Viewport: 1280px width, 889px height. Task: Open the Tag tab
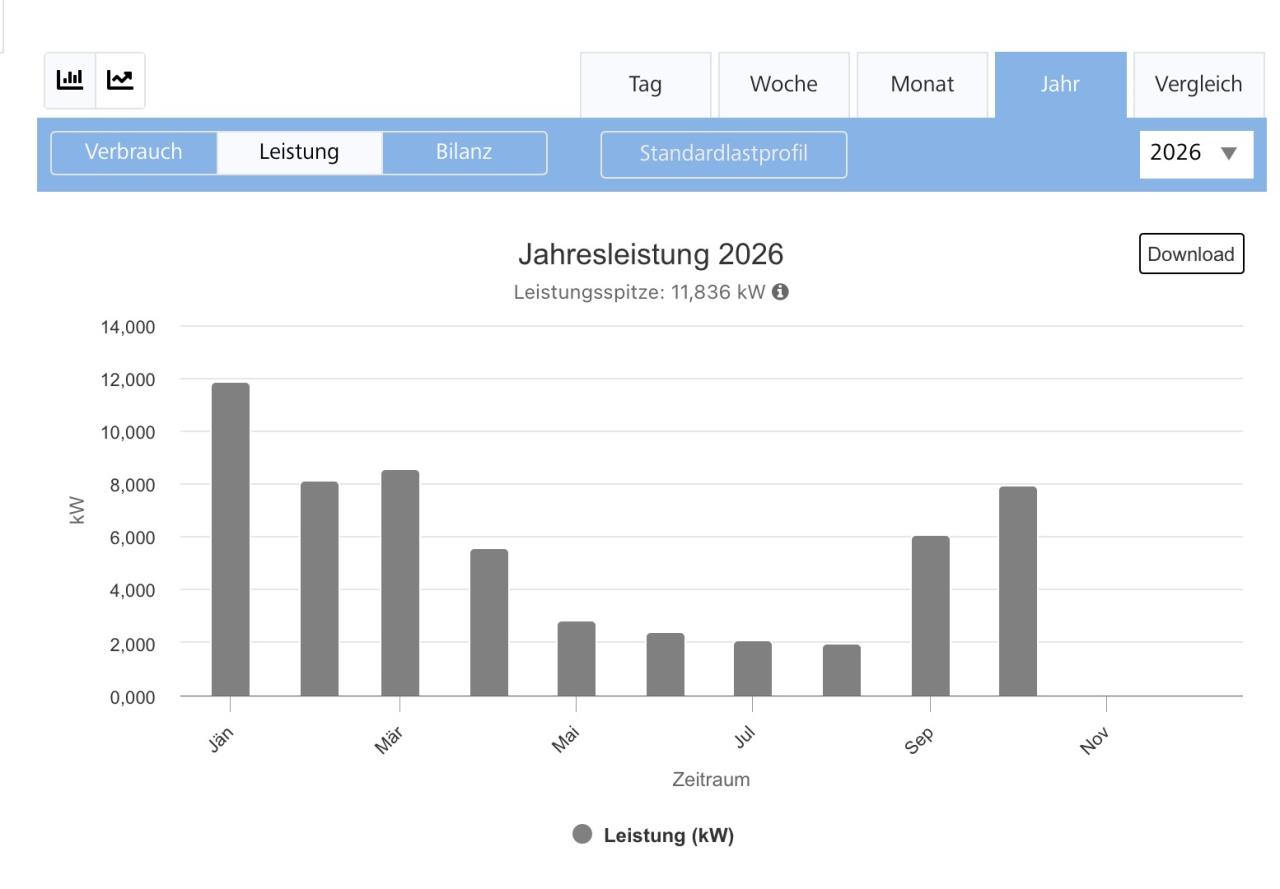(x=646, y=85)
